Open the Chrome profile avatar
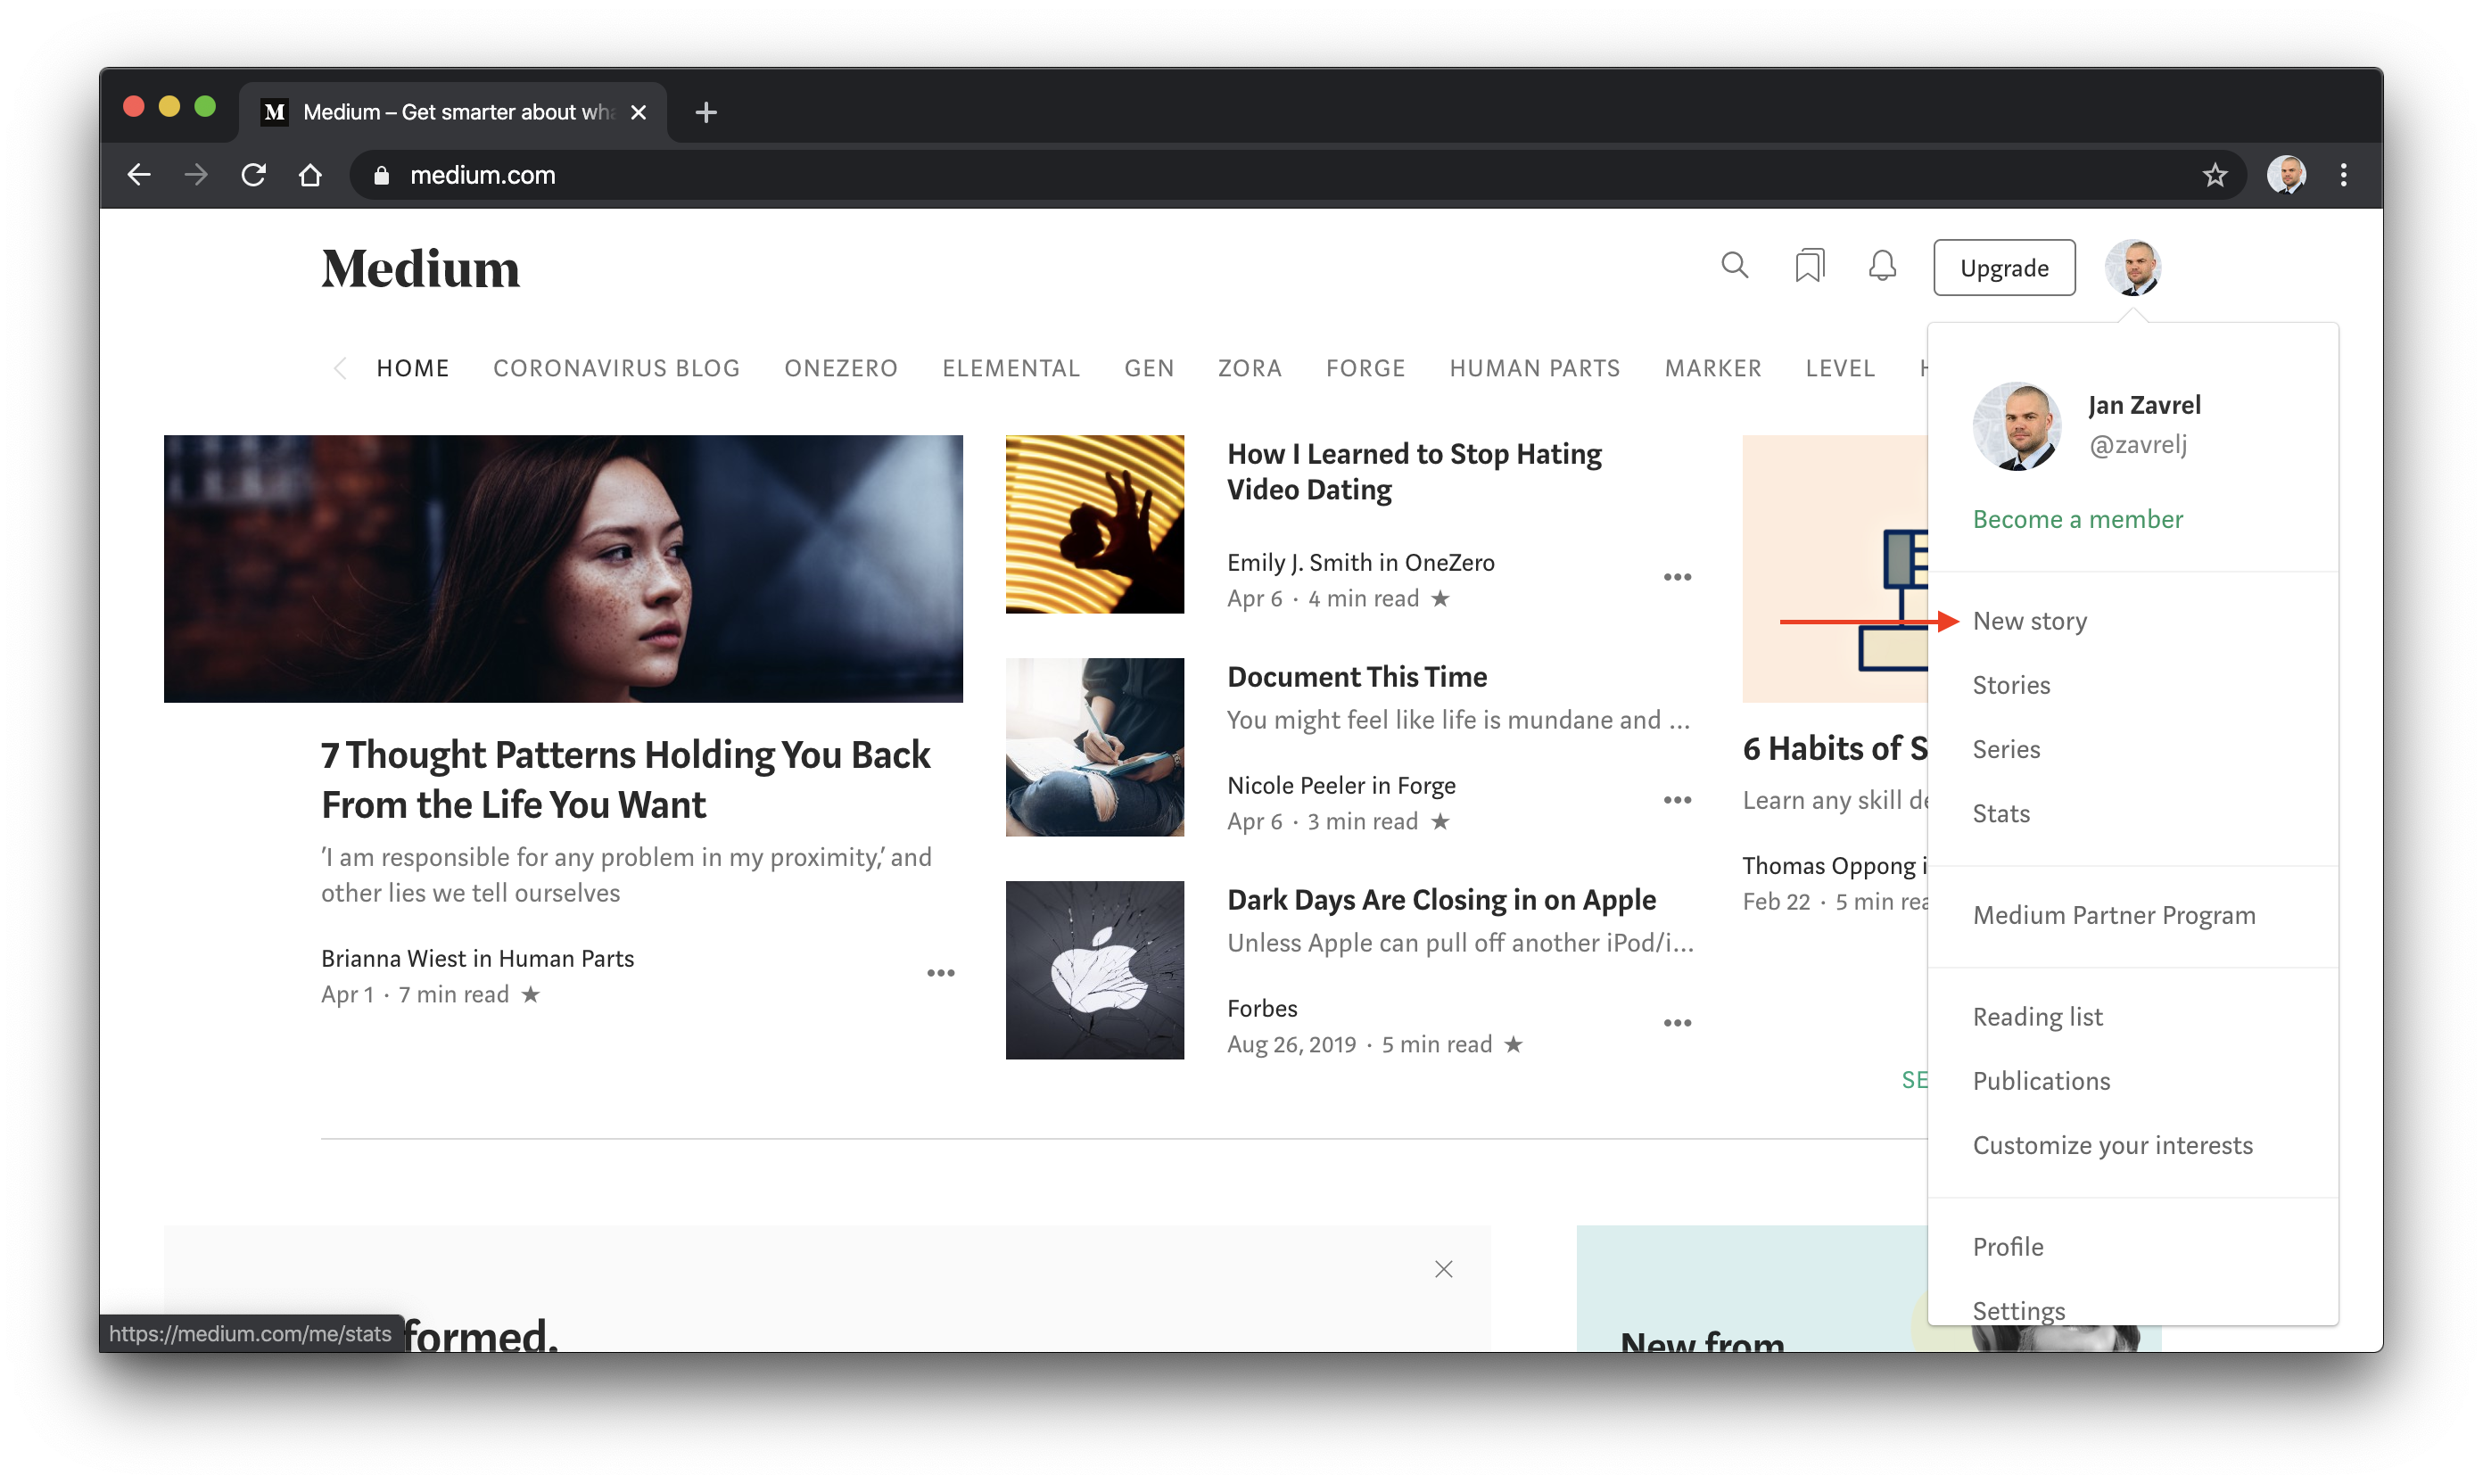 pos(2285,175)
